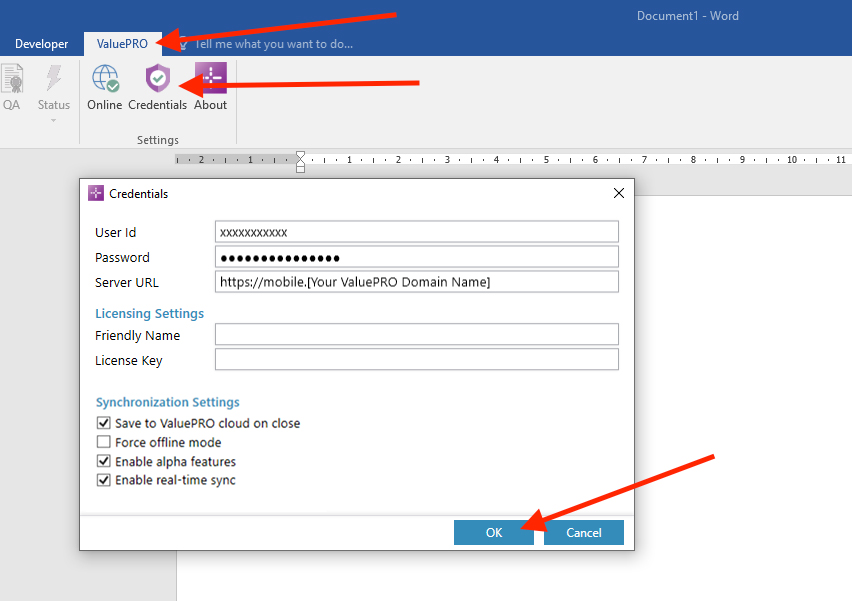
Task: Toggle the Online globe button
Action: tap(105, 87)
